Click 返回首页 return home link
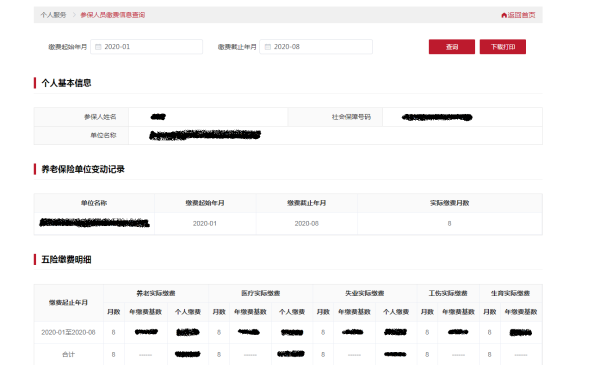The image size is (600, 365). (521, 15)
